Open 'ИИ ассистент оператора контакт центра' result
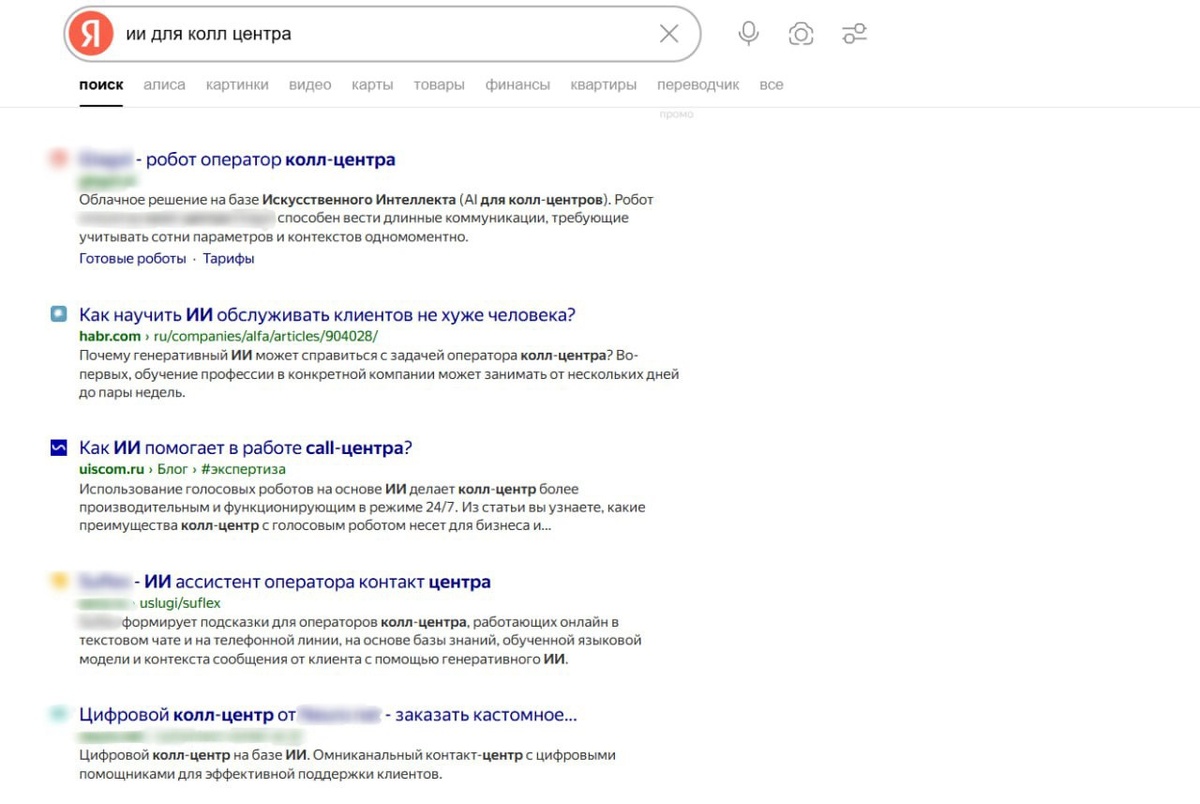The image size is (1200, 804). click(285, 581)
